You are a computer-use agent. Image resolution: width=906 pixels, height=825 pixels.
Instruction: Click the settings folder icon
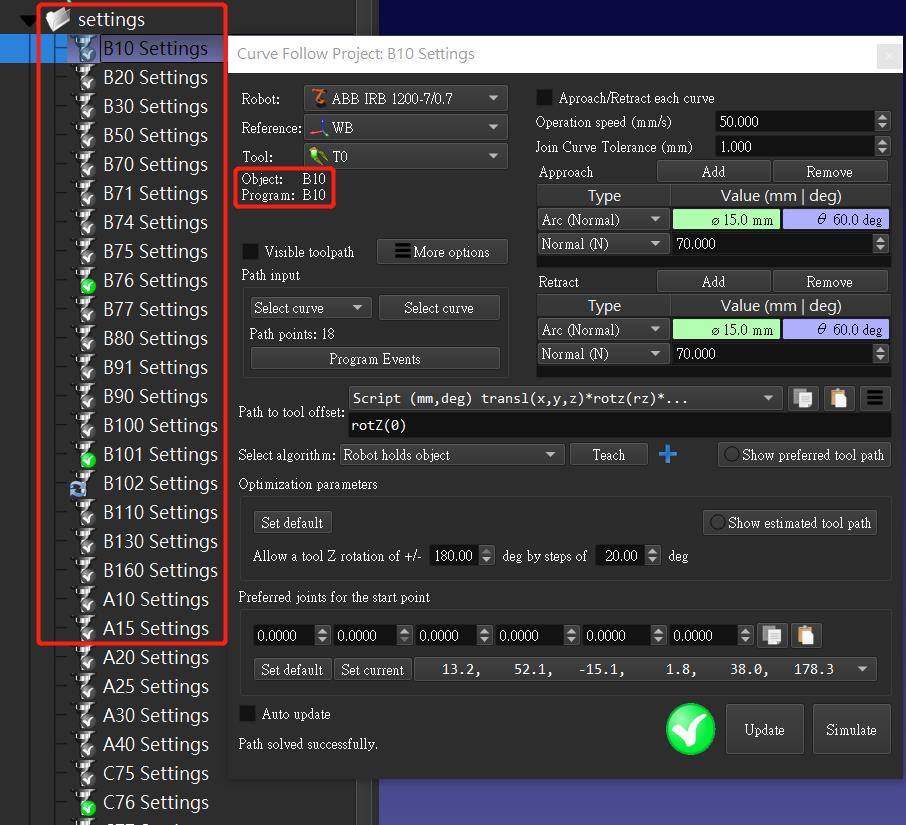tap(58, 19)
